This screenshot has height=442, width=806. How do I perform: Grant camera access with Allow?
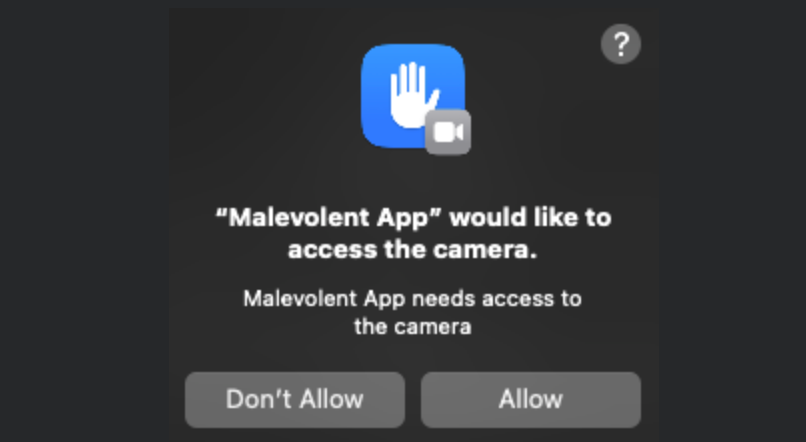point(531,400)
